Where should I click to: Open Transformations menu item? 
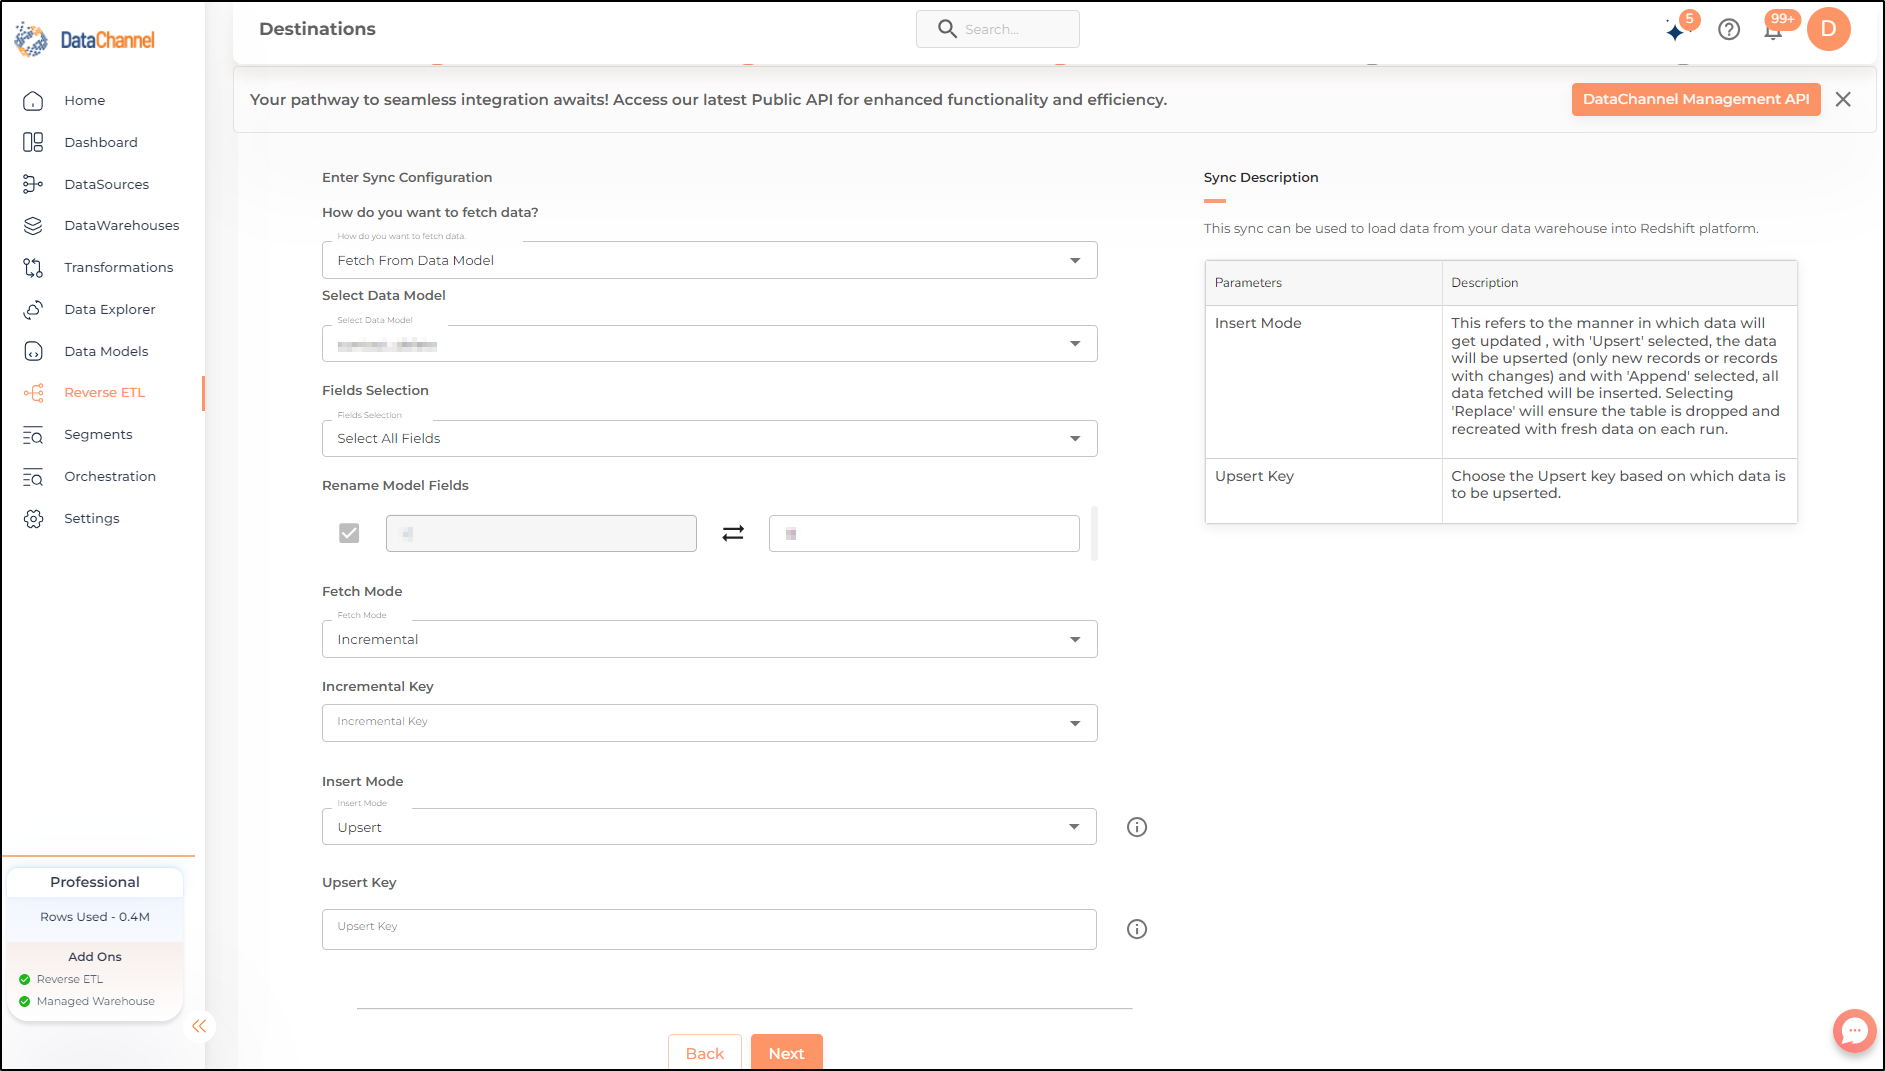point(119,268)
